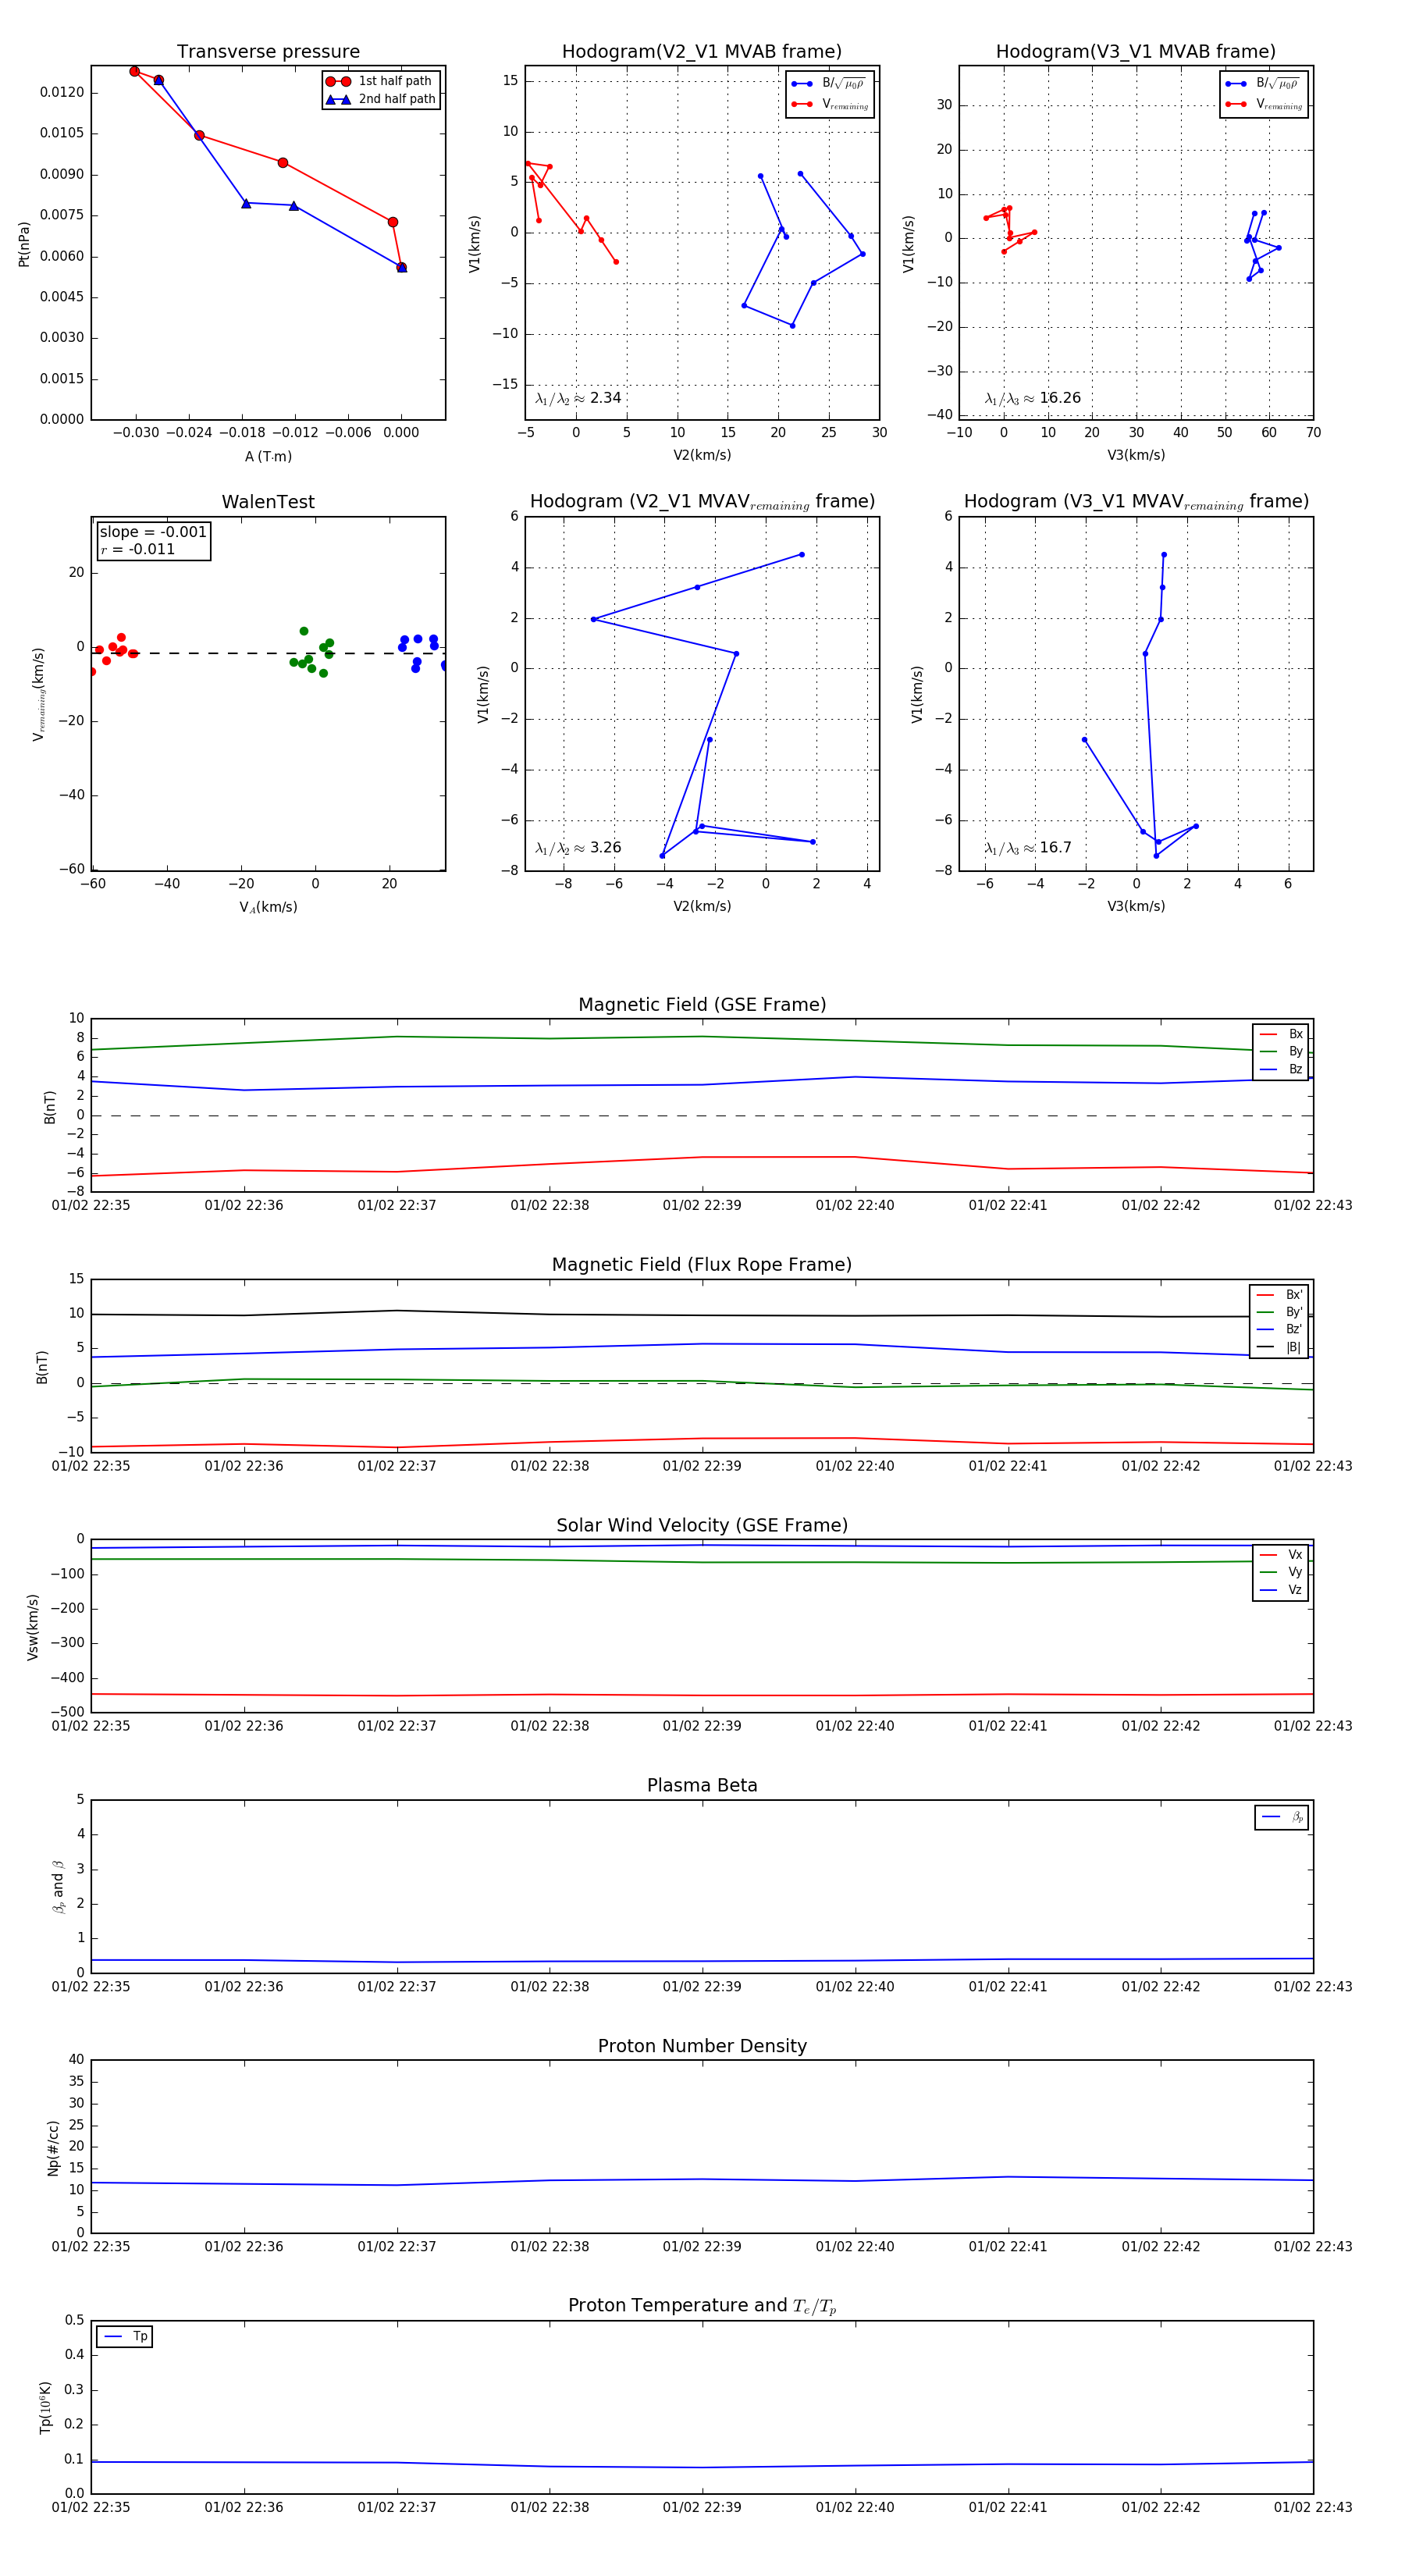
Task: Click the λ1/λ2 ≈ 2.34 annotation
Action: click(578, 398)
